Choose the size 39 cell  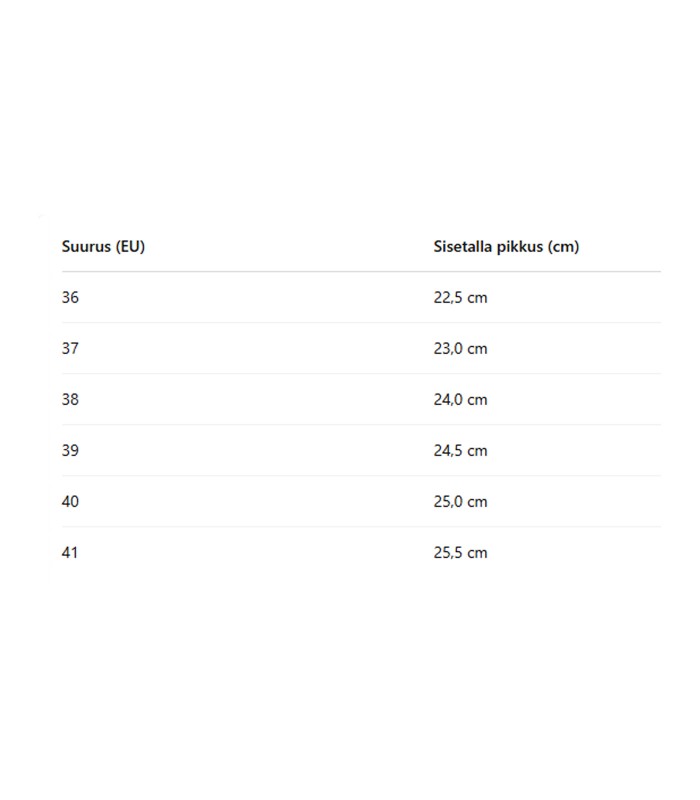pos(70,451)
